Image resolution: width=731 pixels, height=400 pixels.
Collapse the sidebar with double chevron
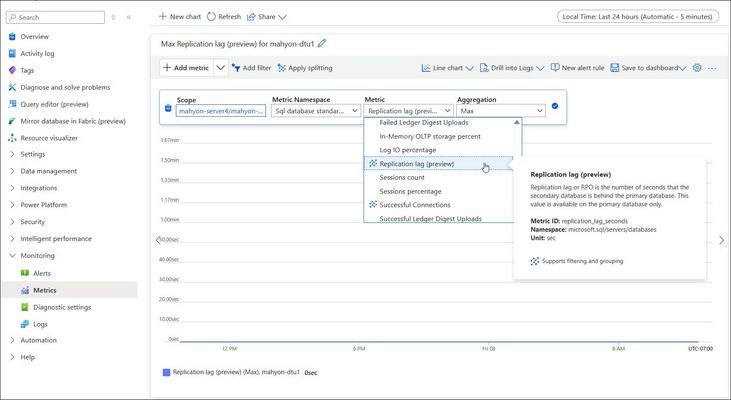(129, 17)
